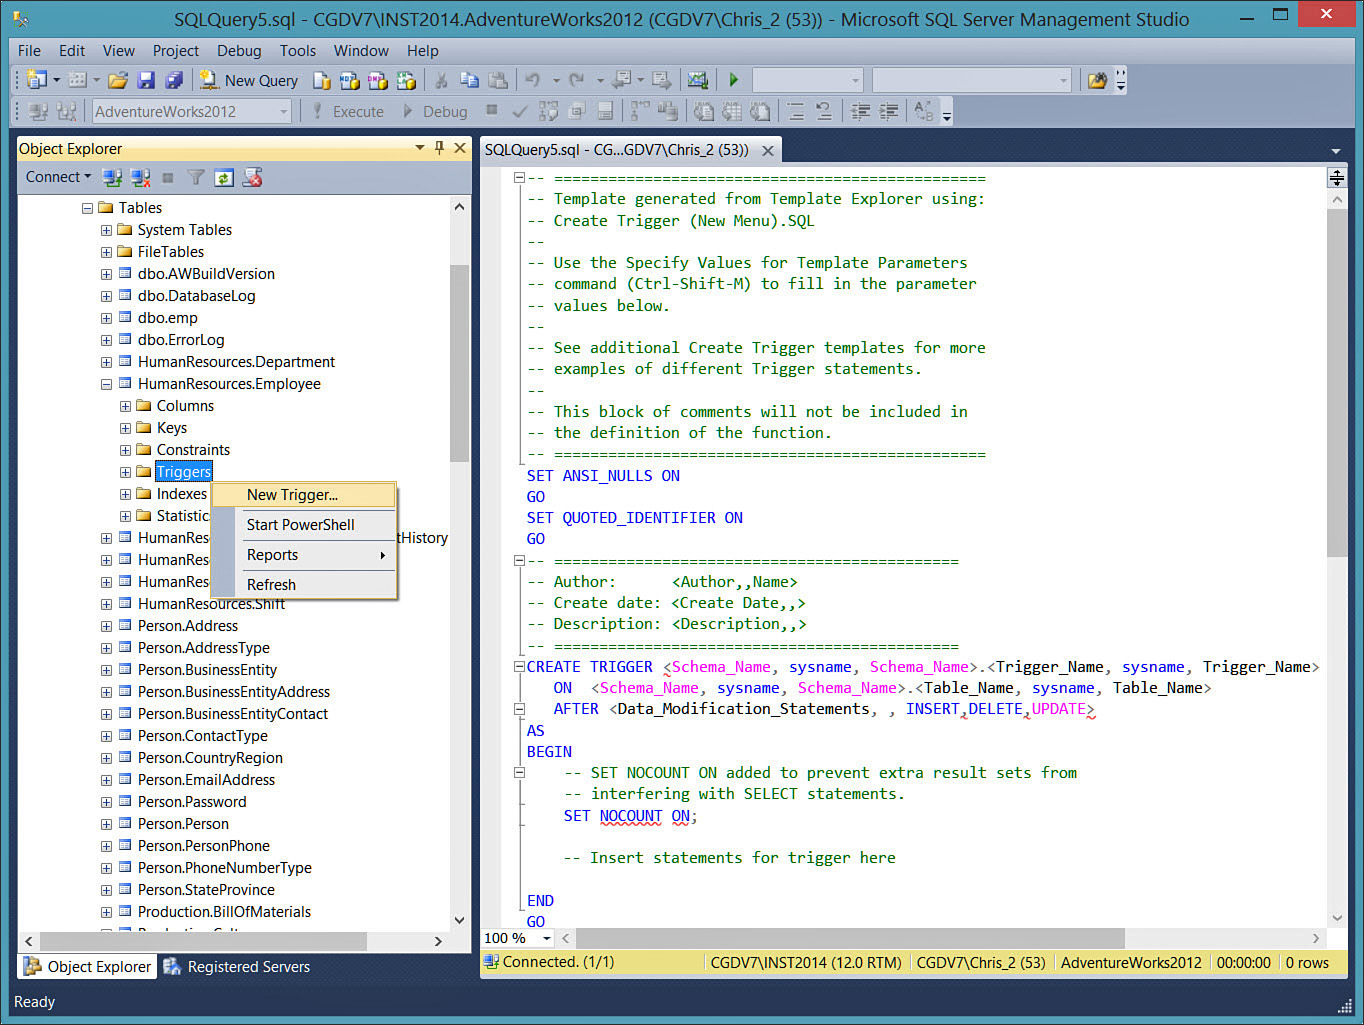The image size is (1364, 1025).
Task: Expand the Triggers folder
Action: tap(125, 472)
